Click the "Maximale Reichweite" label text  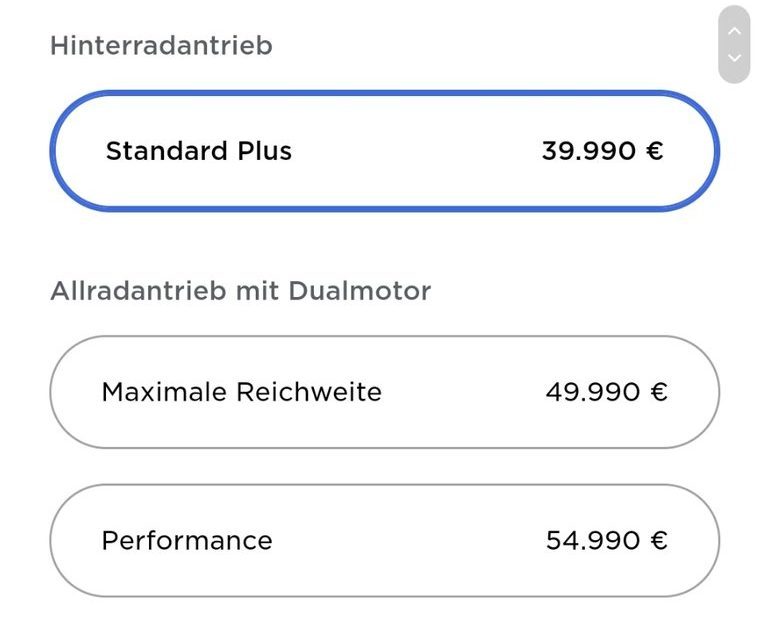point(241,391)
